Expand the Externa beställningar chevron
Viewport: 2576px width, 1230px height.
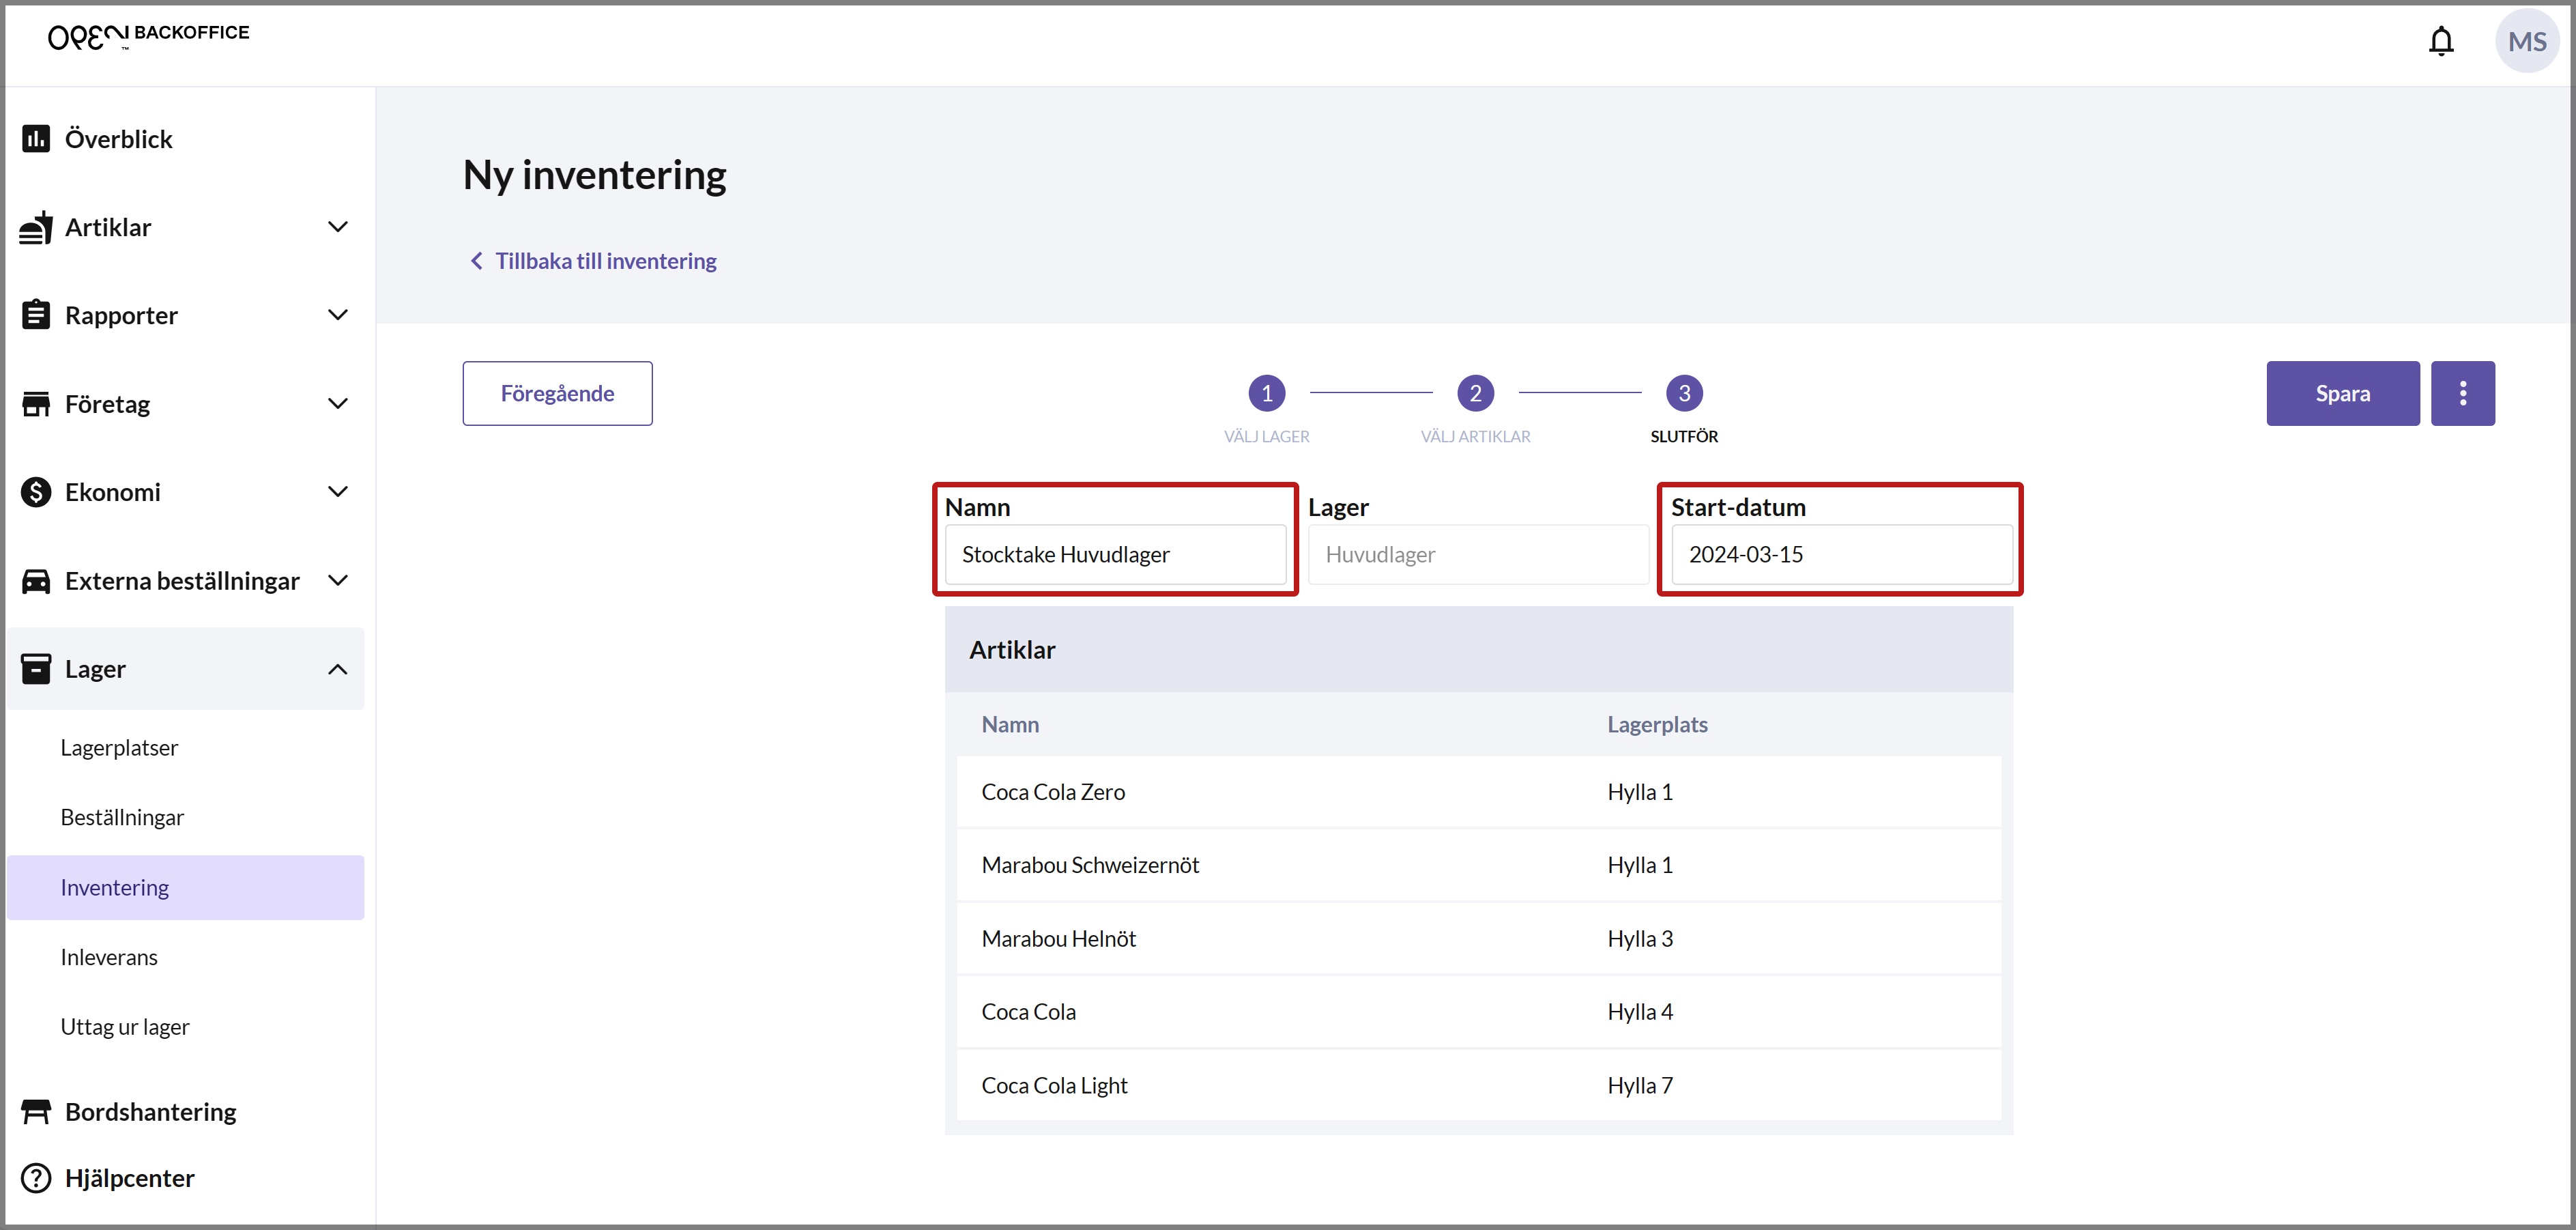[338, 581]
